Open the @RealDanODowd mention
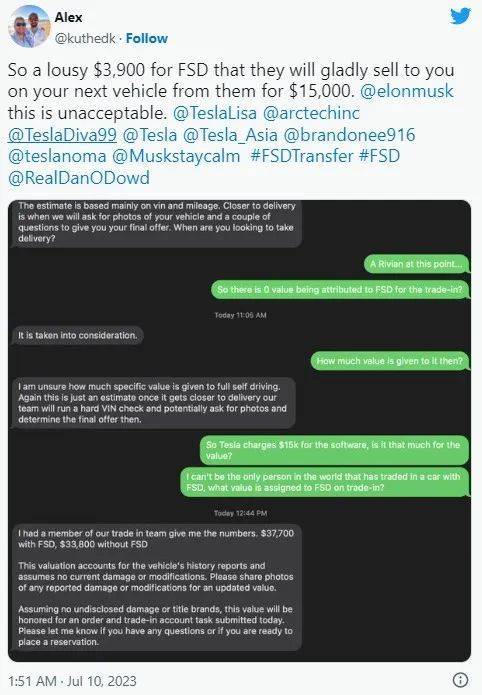482x695 pixels. click(x=78, y=178)
